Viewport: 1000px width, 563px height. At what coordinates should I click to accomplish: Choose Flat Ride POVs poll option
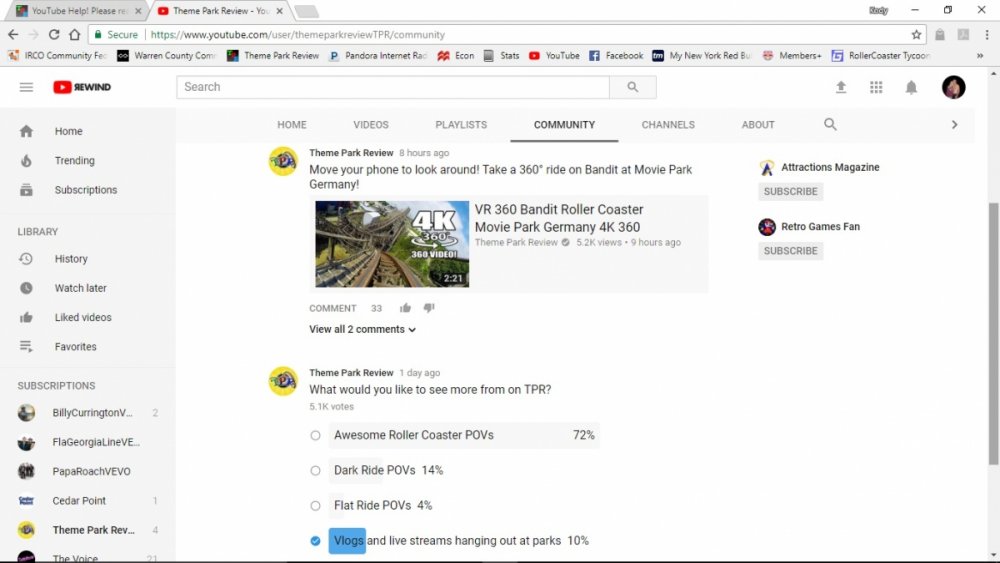click(x=315, y=505)
